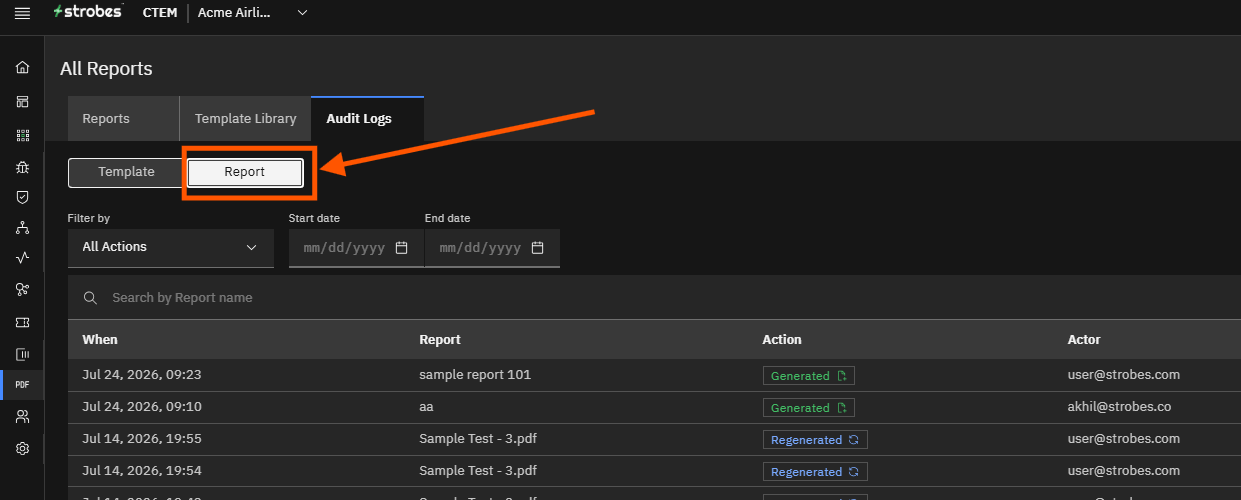Image resolution: width=1241 pixels, height=500 pixels.
Task: Open the shield check sidebar icon
Action: pyautogui.click(x=22, y=197)
